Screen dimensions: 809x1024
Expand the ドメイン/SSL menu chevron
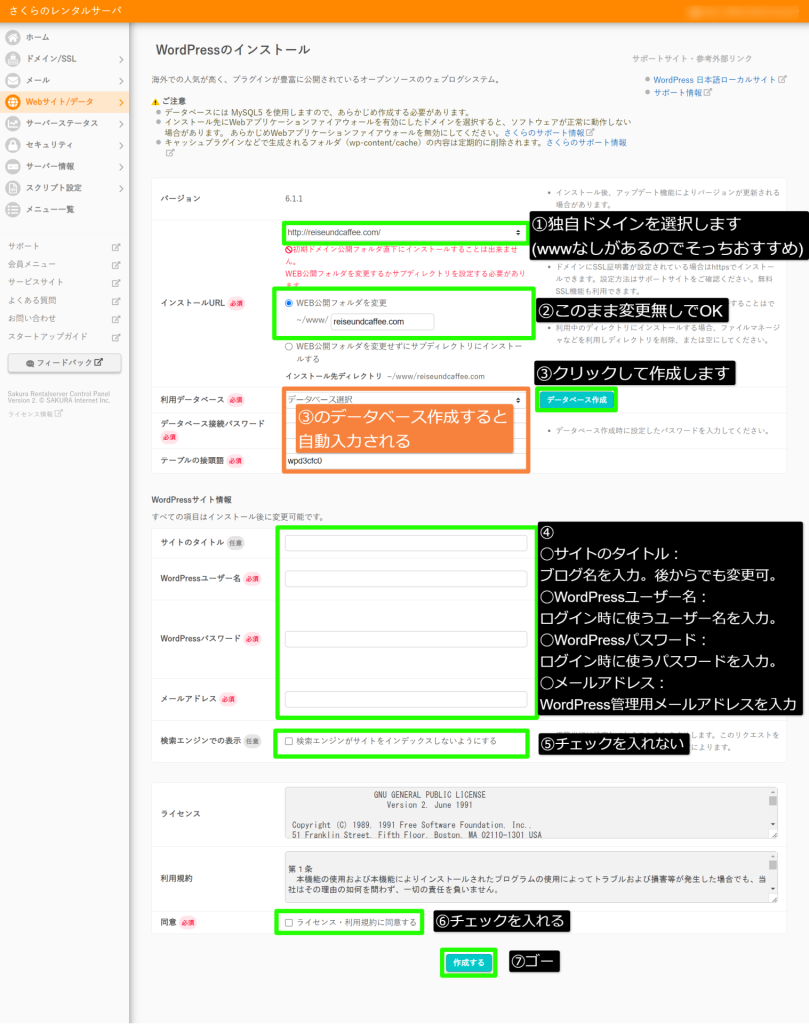tap(121, 59)
